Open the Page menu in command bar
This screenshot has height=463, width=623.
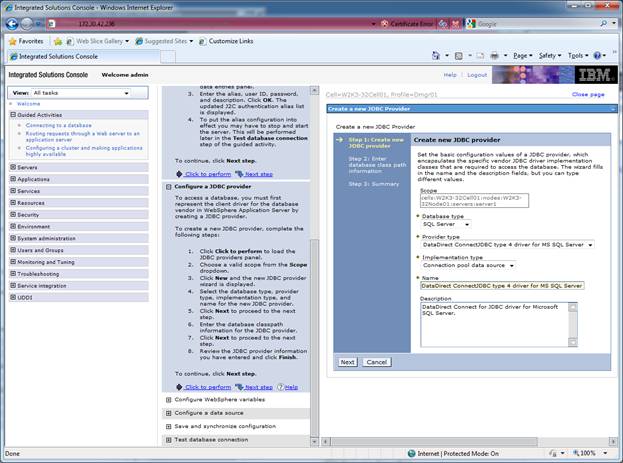coord(522,55)
